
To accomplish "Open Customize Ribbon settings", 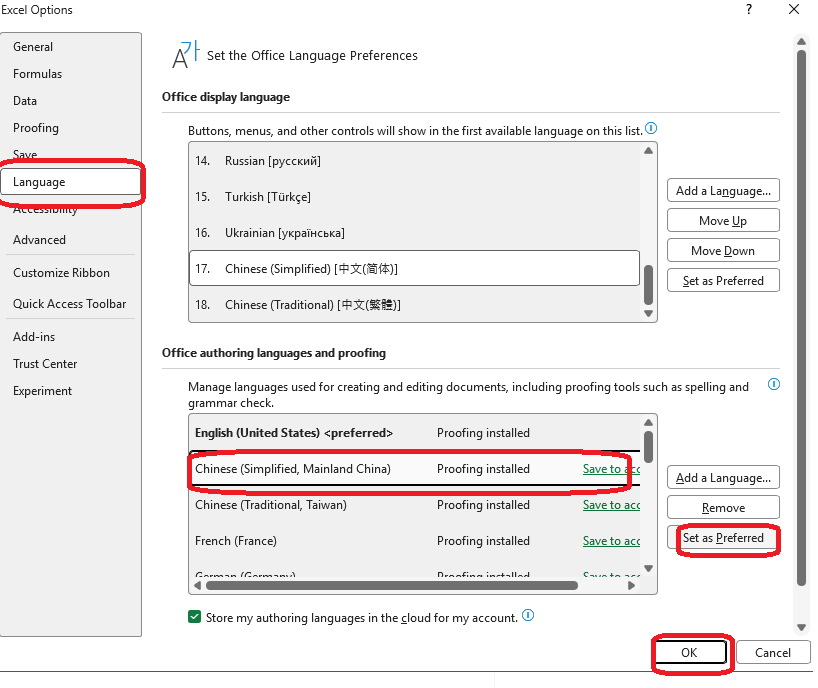I will point(70,273).
